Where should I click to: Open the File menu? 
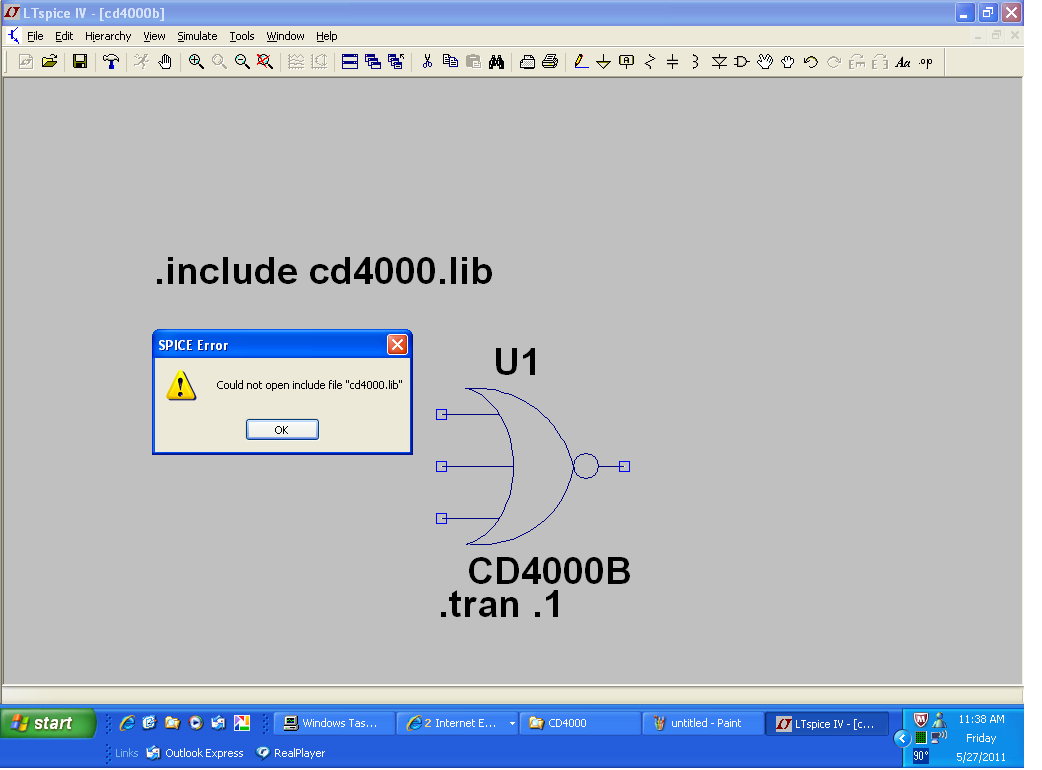pyautogui.click(x=35, y=36)
